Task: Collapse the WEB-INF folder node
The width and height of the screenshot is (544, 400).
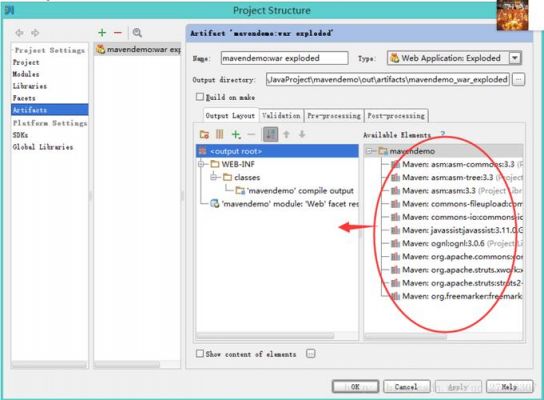Action: click(x=201, y=164)
